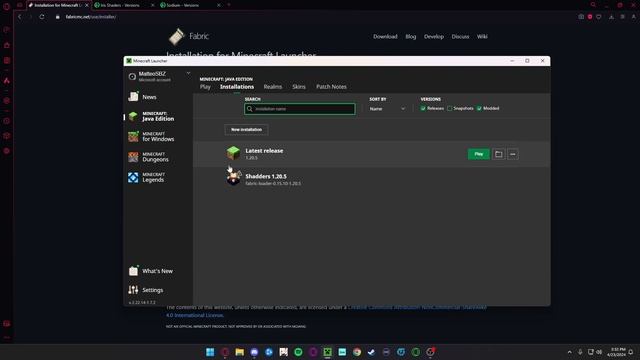Close the Iris Shaders browser tab

(x=153, y=5)
